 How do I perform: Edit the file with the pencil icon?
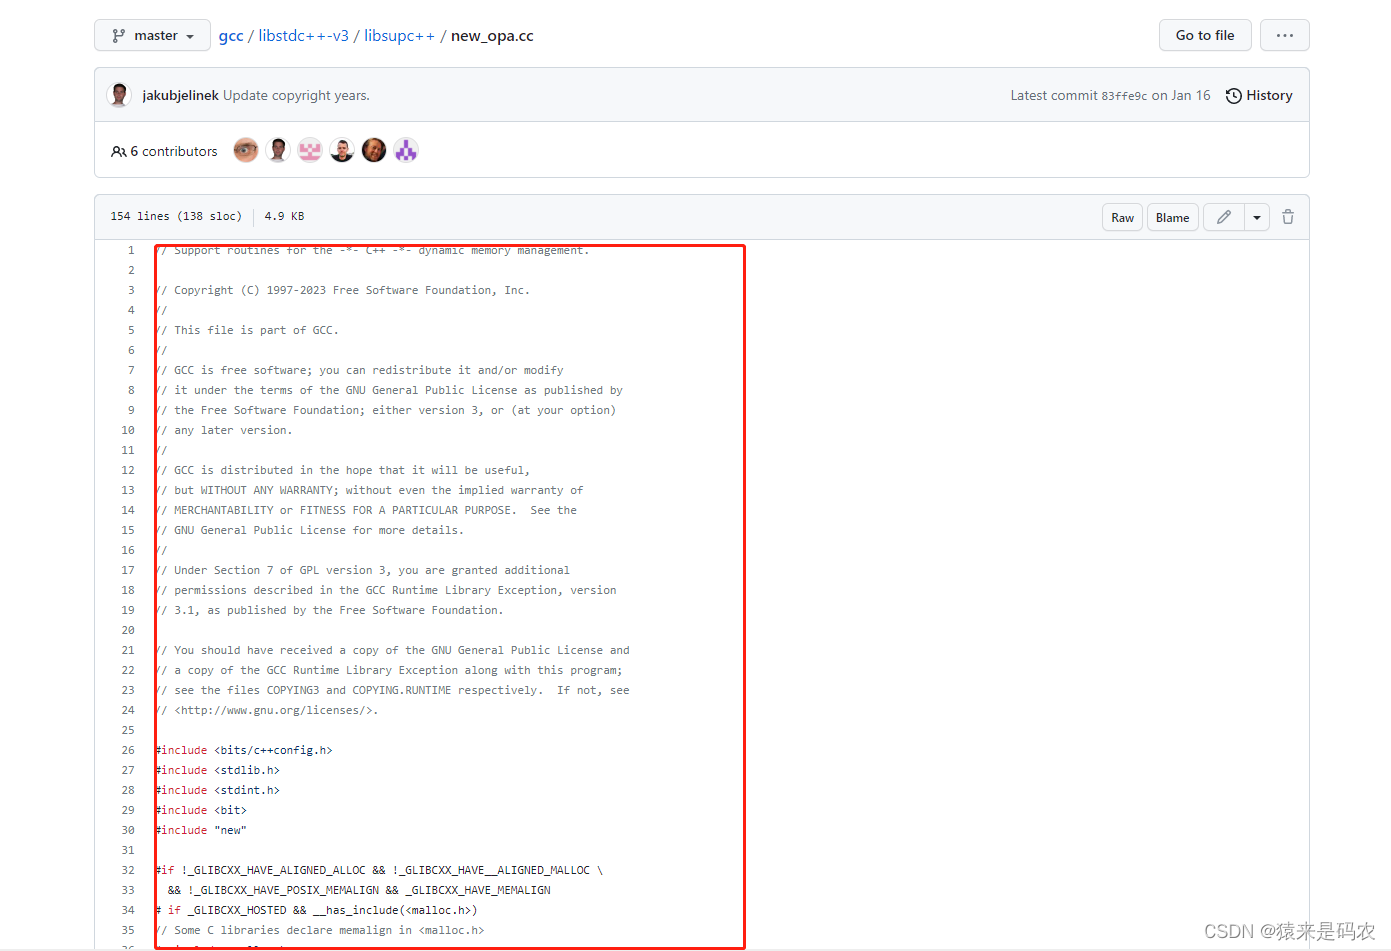point(1223,217)
